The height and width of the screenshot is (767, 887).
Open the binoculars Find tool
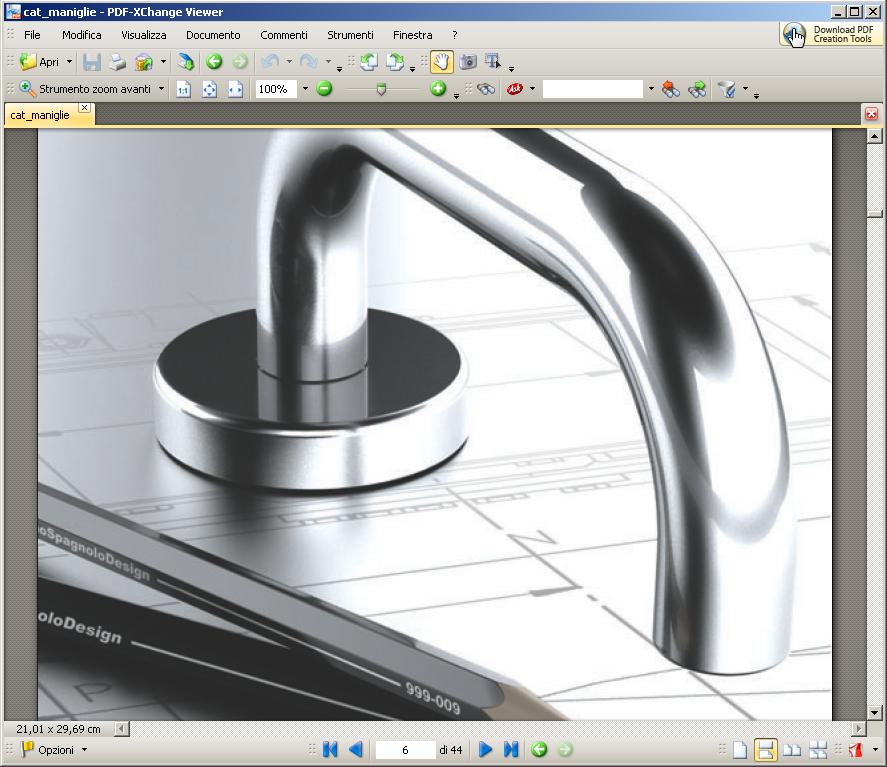tap(486, 89)
